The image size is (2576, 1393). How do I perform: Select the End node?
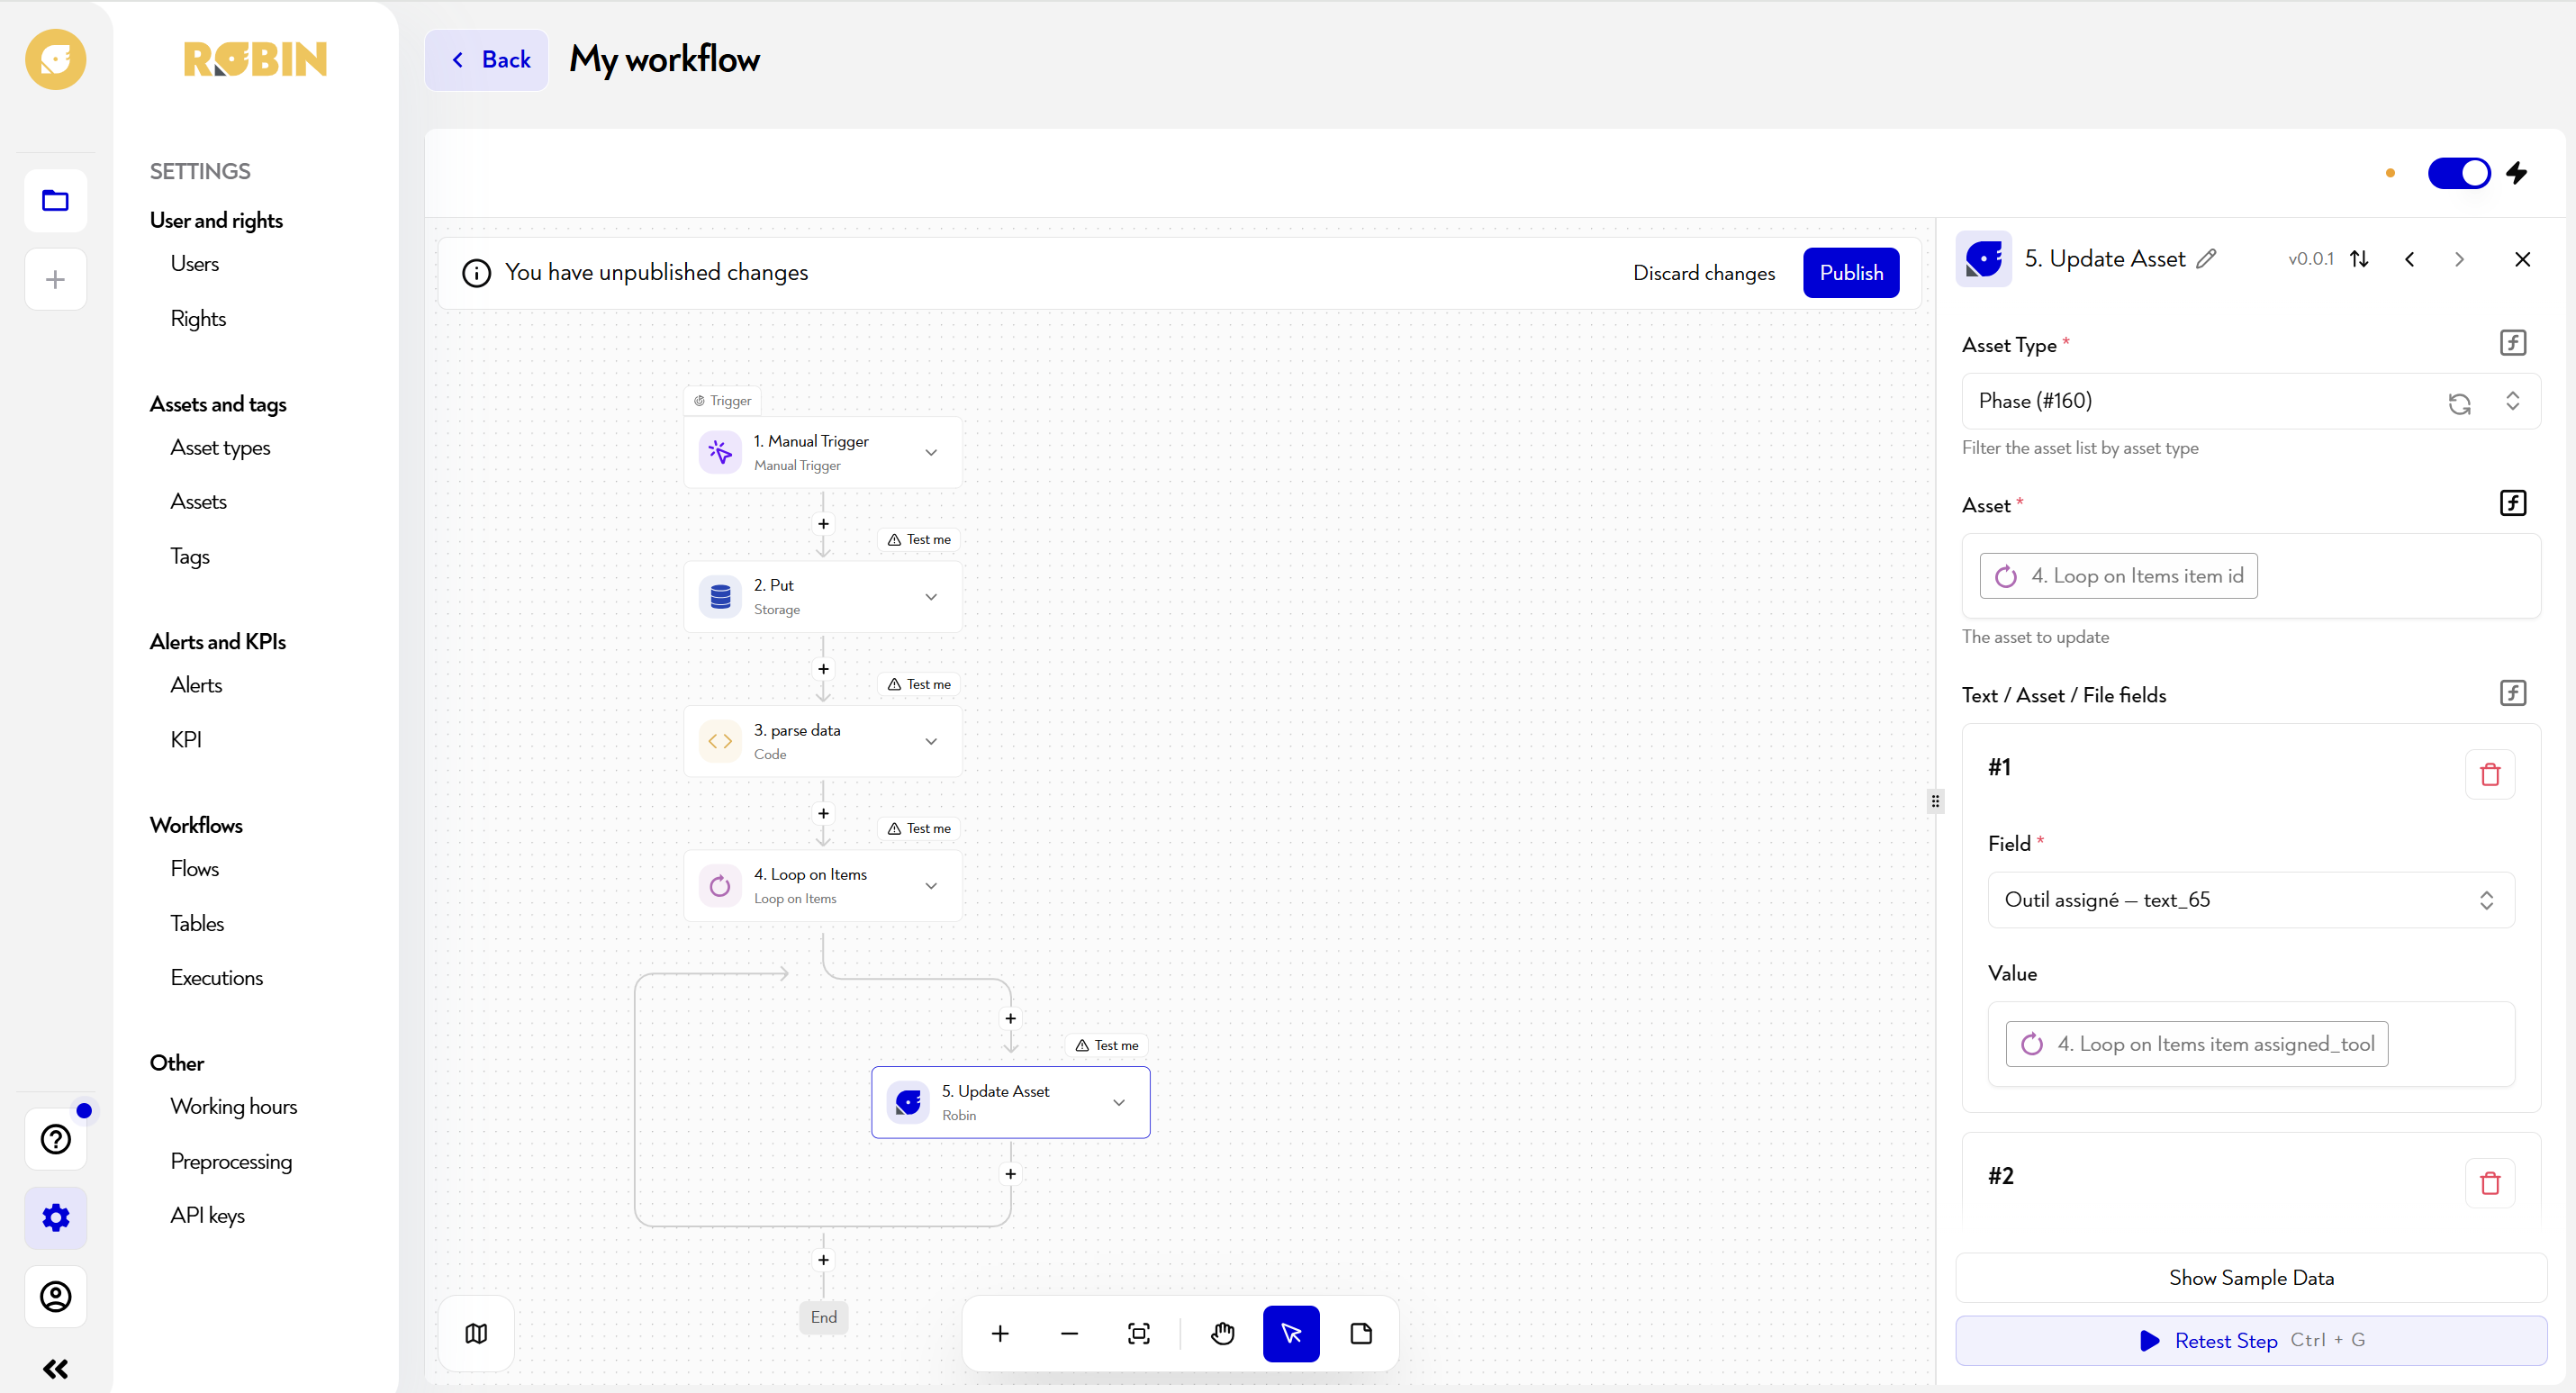(823, 1318)
